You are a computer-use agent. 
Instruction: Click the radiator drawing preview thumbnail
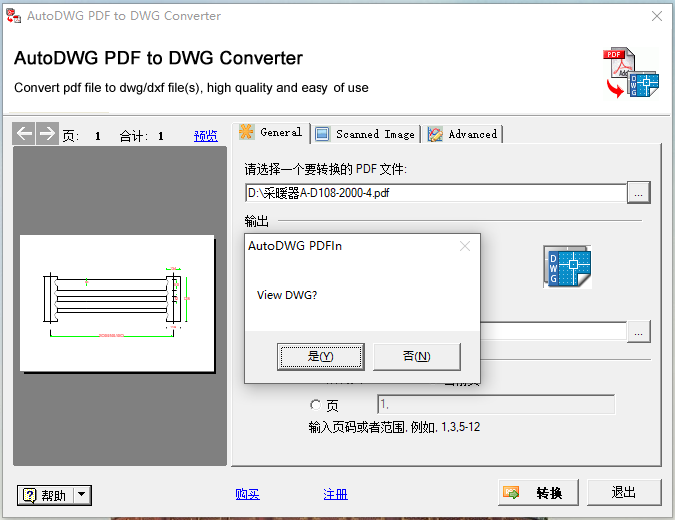(117, 303)
